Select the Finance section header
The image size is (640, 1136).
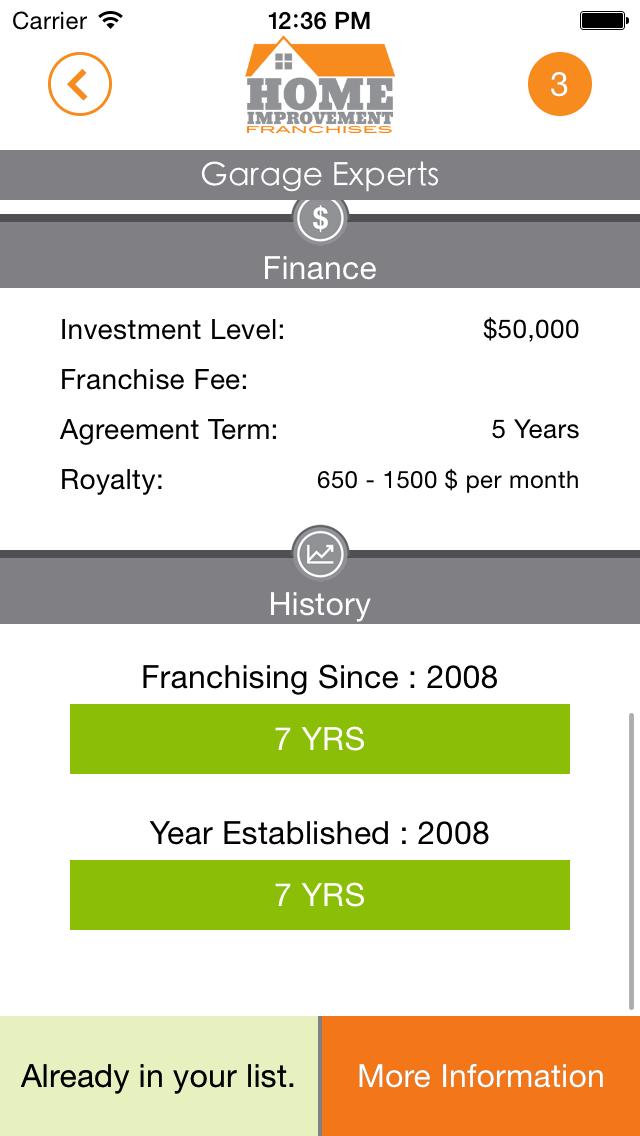pyautogui.click(x=320, y=268)
